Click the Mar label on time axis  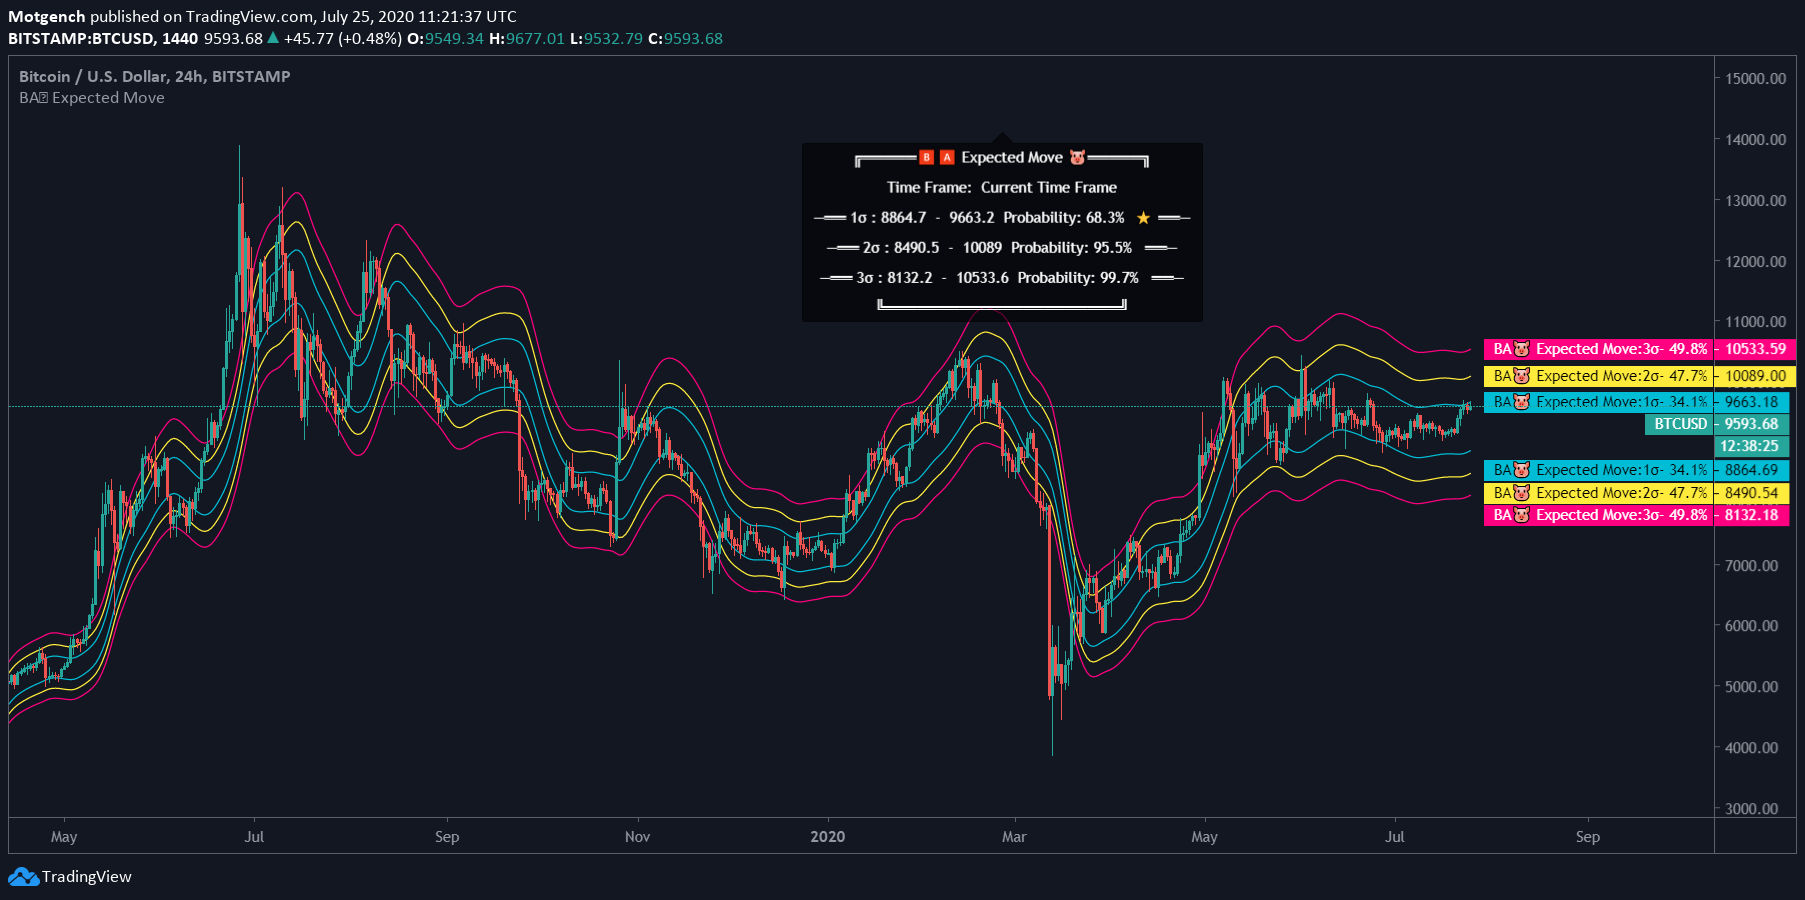[1014, 837]
